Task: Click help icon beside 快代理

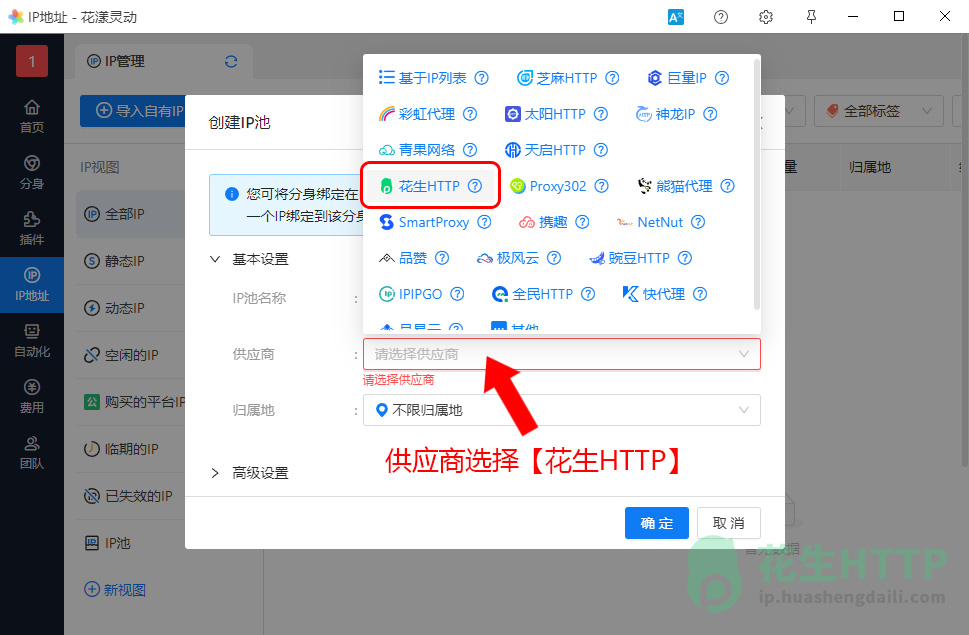Action: [x=700, y=294]
